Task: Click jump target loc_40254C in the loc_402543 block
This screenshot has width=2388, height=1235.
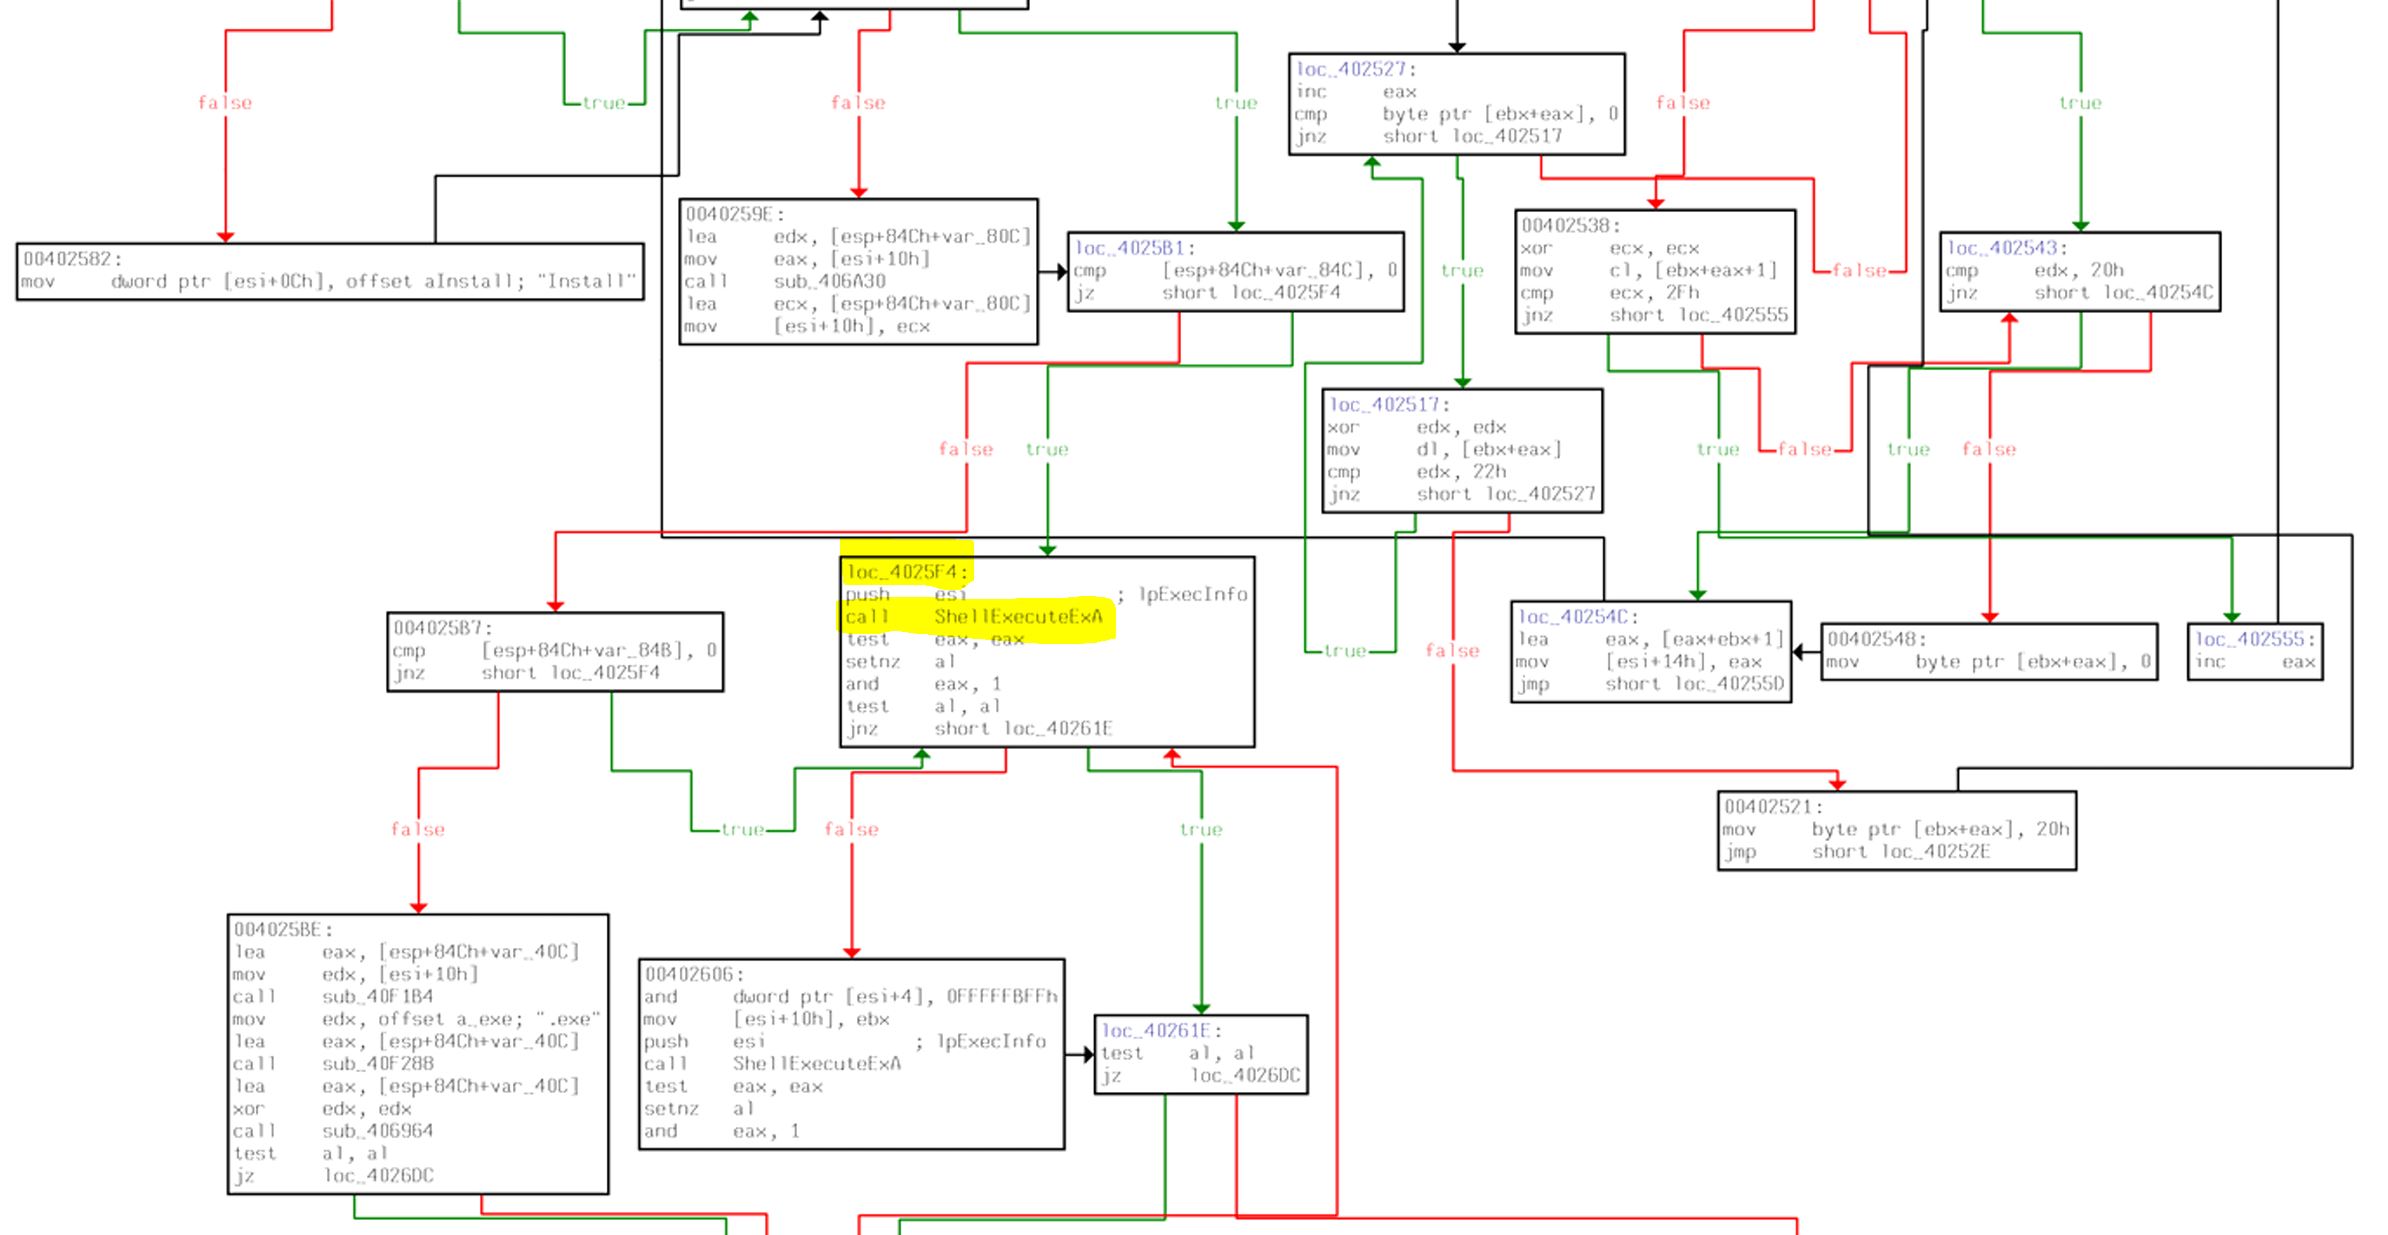Action: click(x=2159, y=292)
